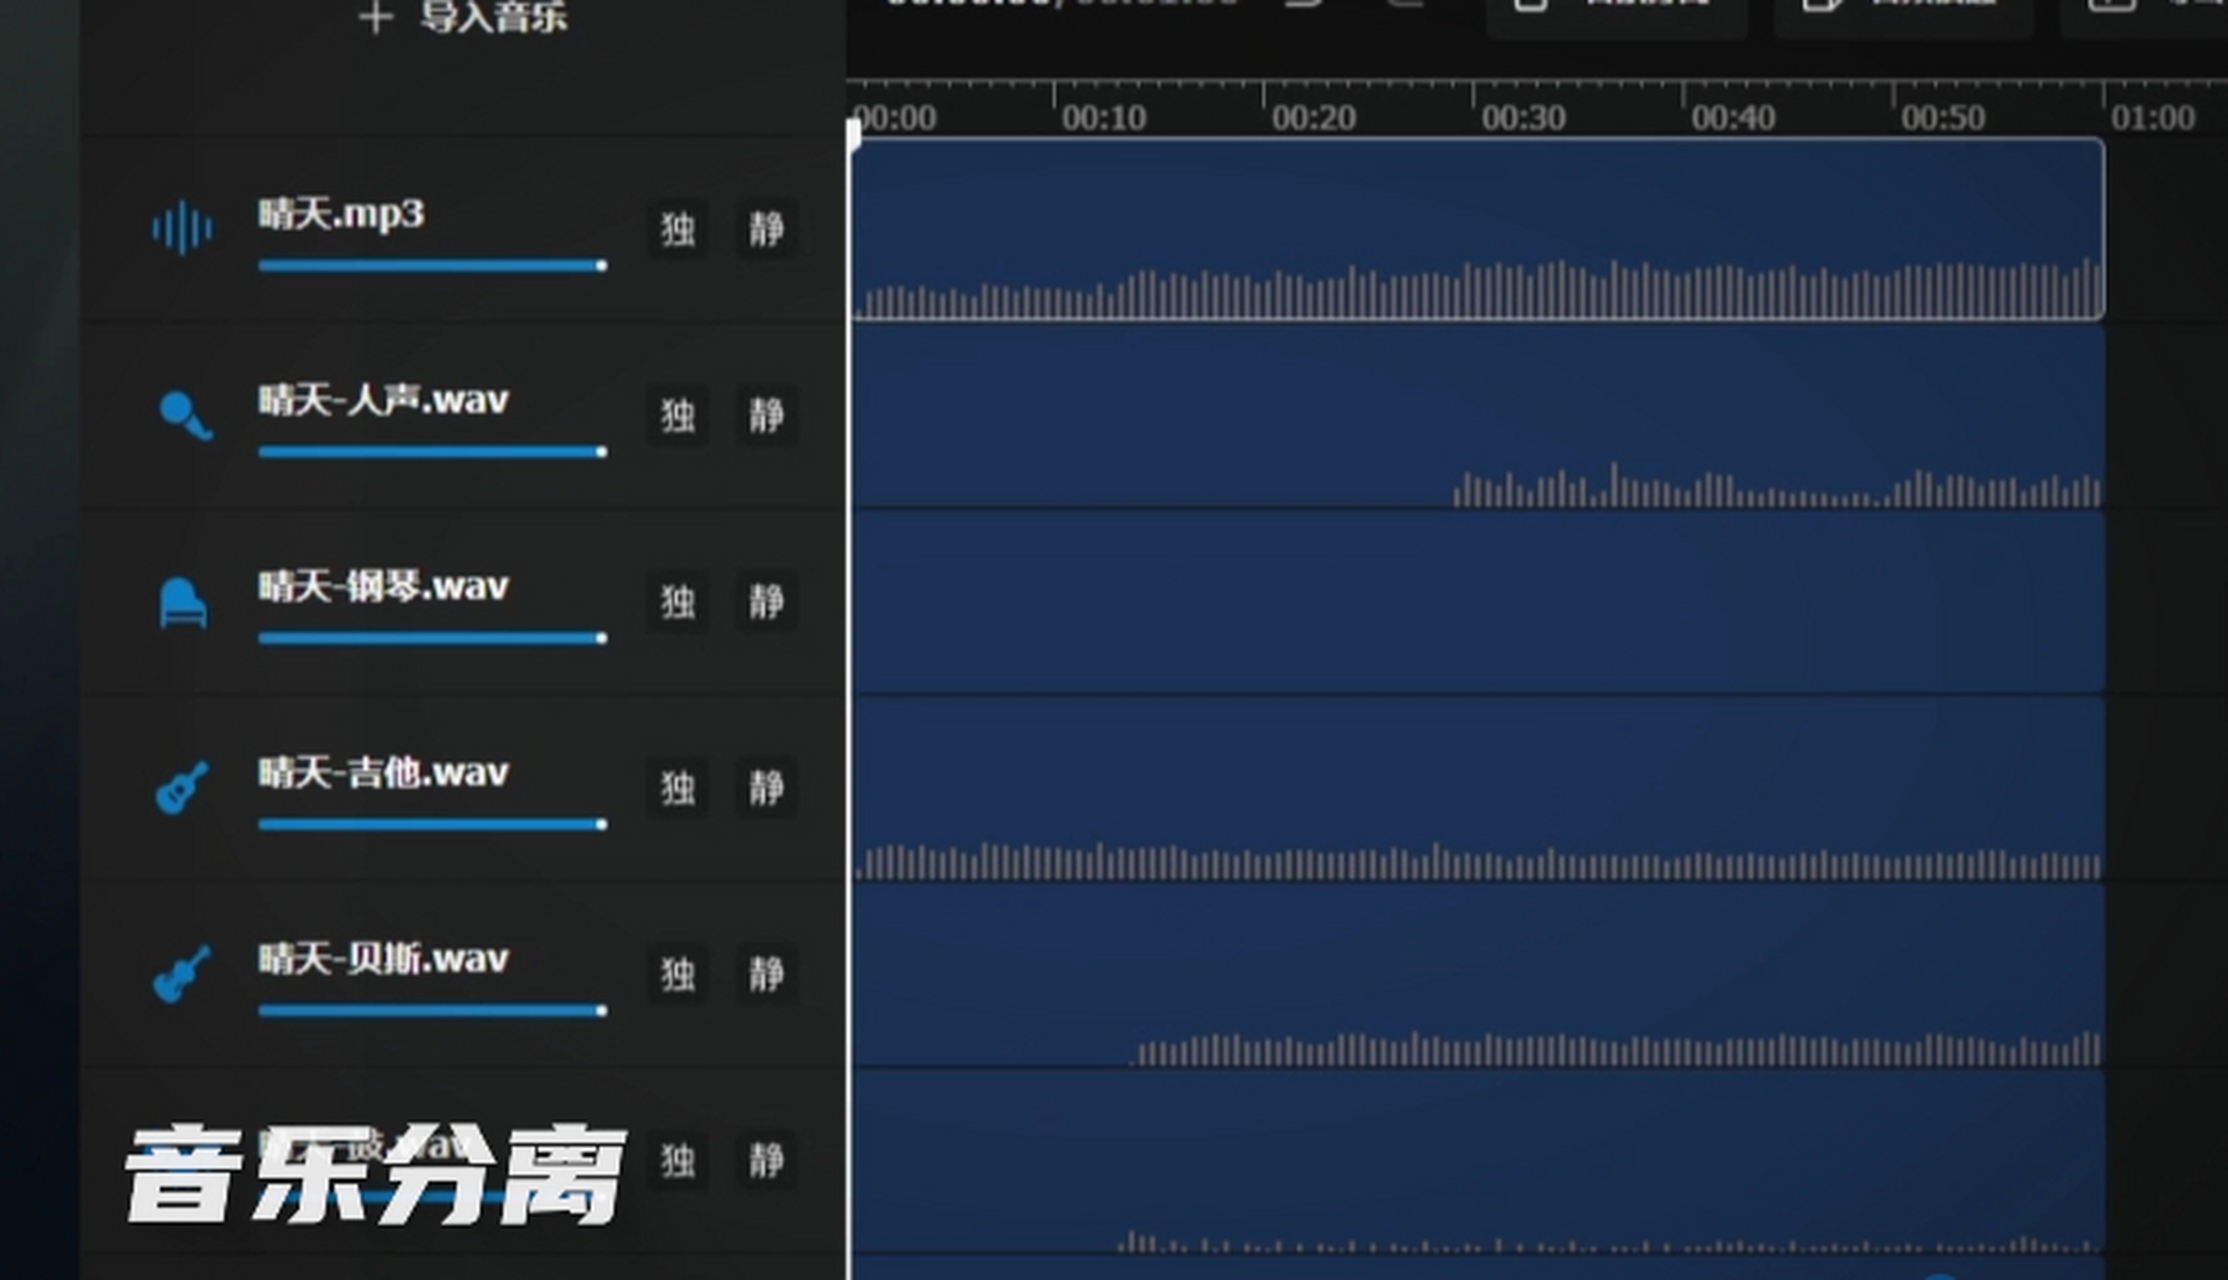2228x1280 pixels.
Task: Solo the 晴天-吉他.wav guitar track
Action: (x=678, y=788)
